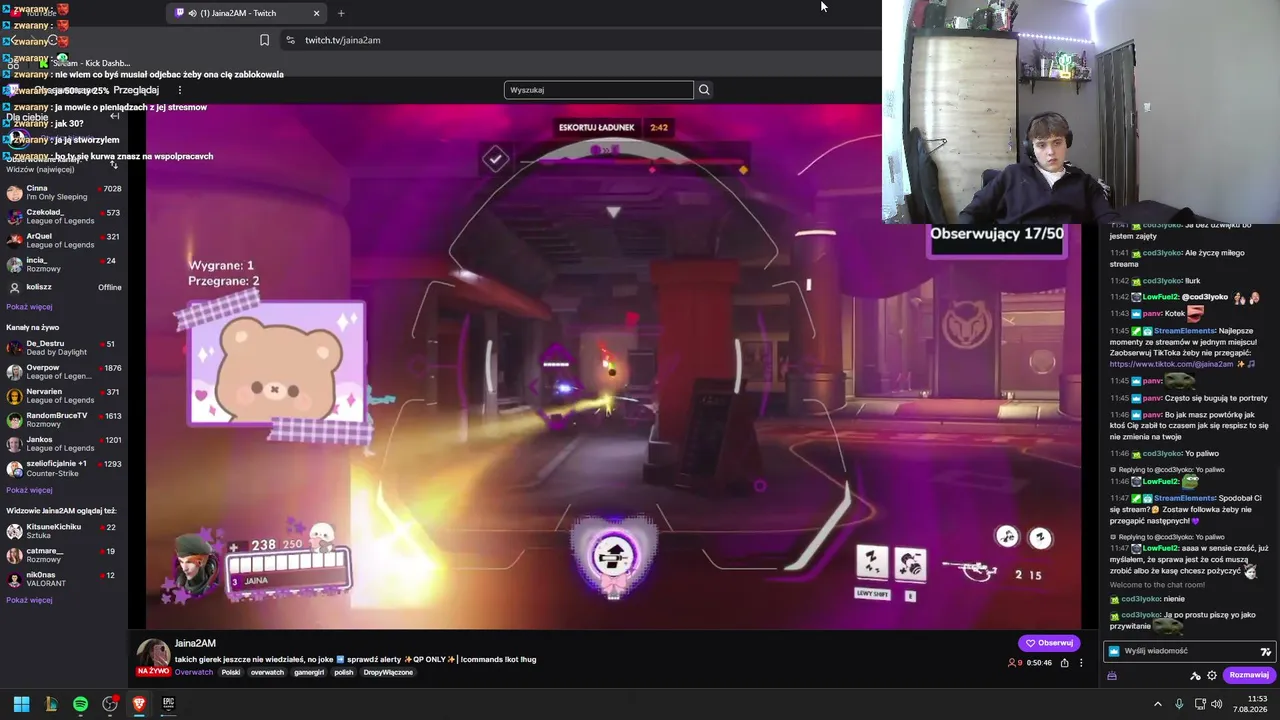Open the Przeglądaj browse page

[x=134, y=90]
